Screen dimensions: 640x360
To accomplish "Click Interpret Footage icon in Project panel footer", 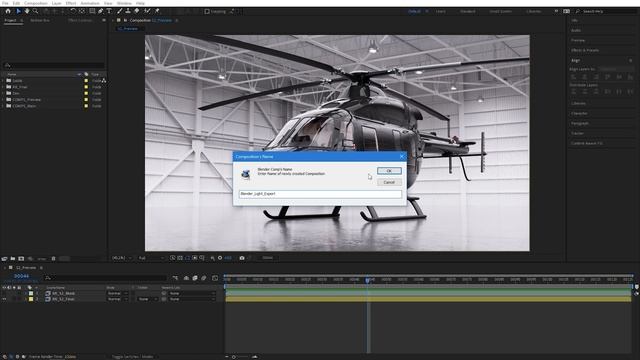I will (4, 258).
